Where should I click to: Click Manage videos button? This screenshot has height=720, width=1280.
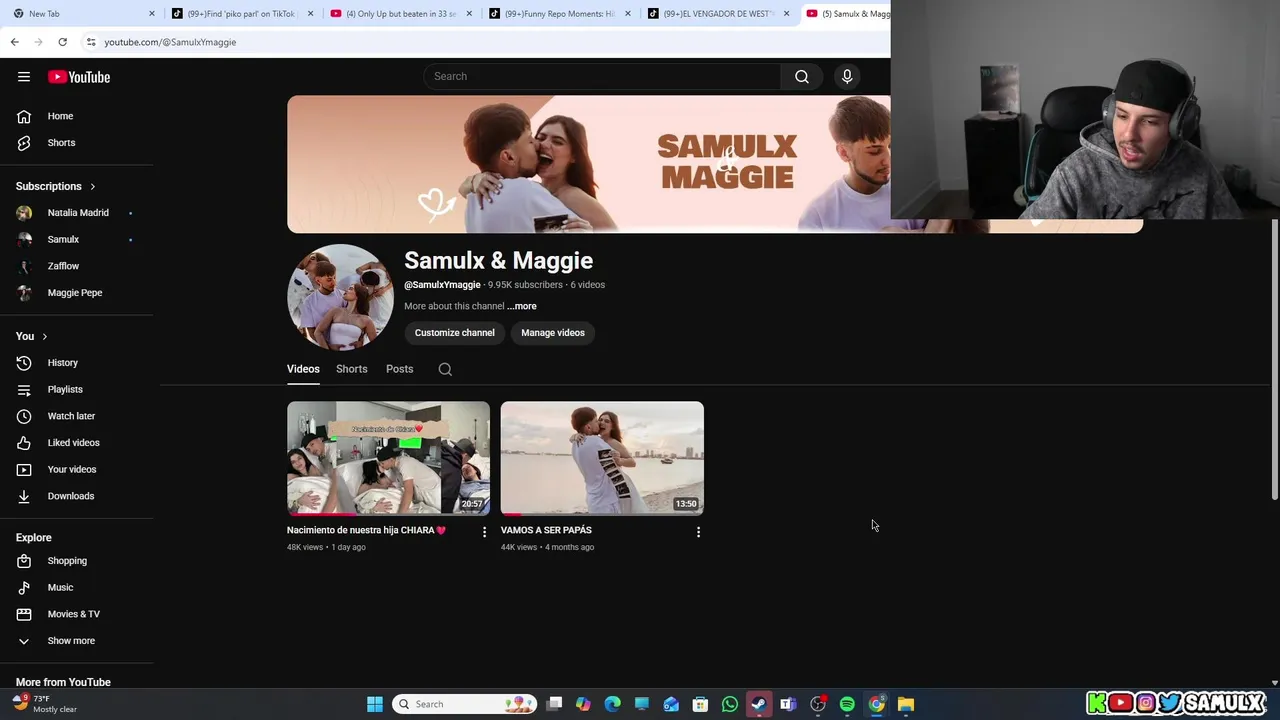(x=553, y=333)
